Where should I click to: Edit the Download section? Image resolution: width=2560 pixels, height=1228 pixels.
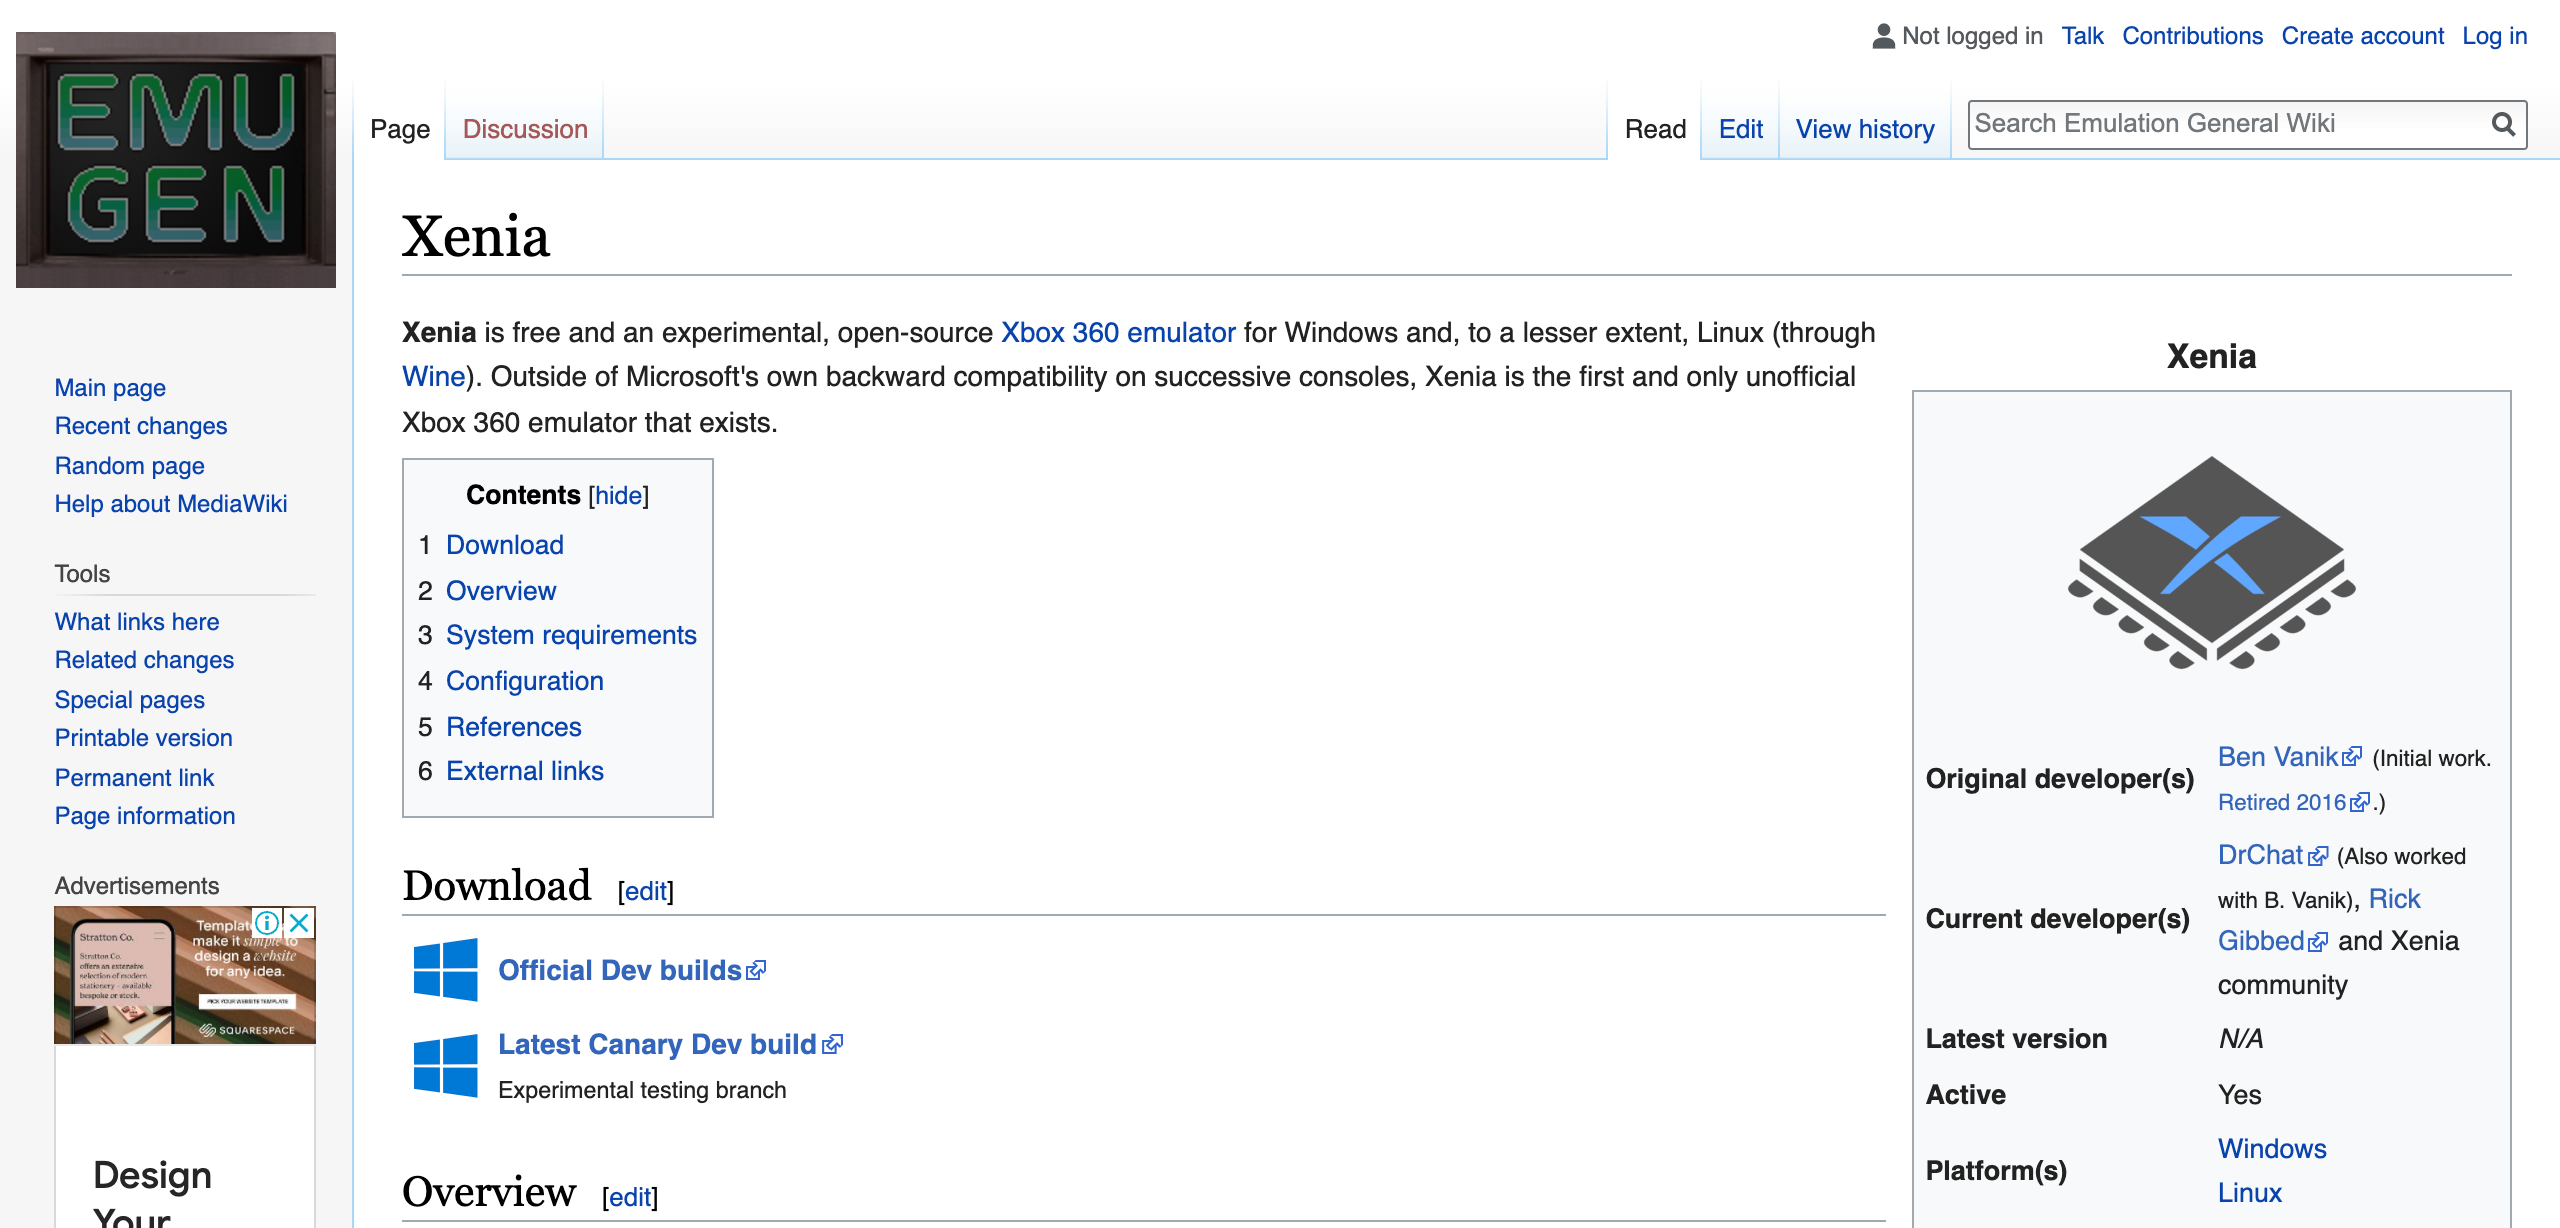tap(646, 891)
